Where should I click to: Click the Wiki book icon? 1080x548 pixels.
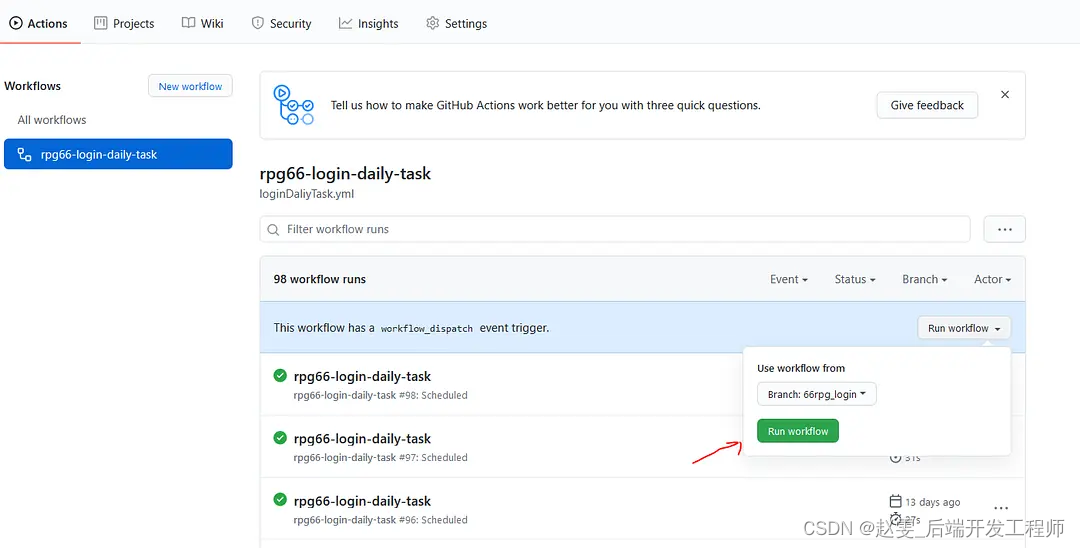(188, 23)
